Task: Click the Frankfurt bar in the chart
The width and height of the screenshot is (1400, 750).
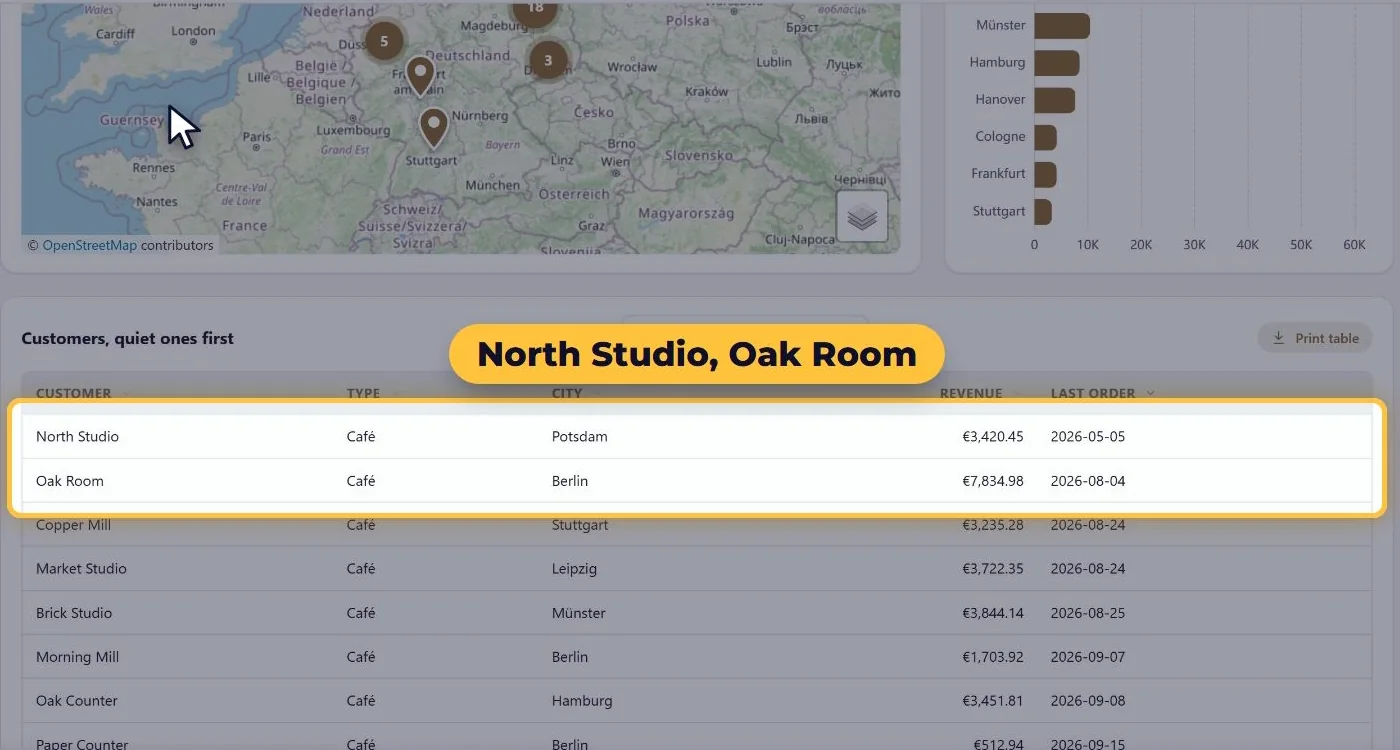Action: 1045,173
